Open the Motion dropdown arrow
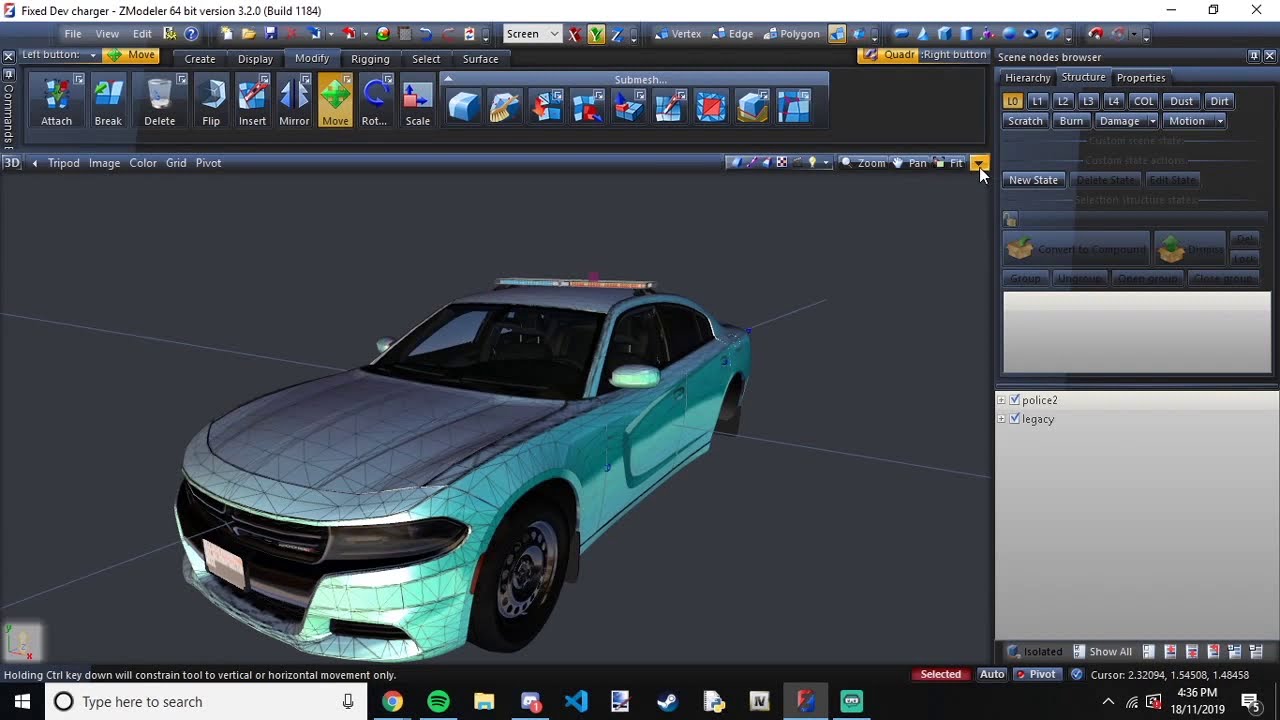Viewport: 1280px width, 720px height. (1220, 121)
